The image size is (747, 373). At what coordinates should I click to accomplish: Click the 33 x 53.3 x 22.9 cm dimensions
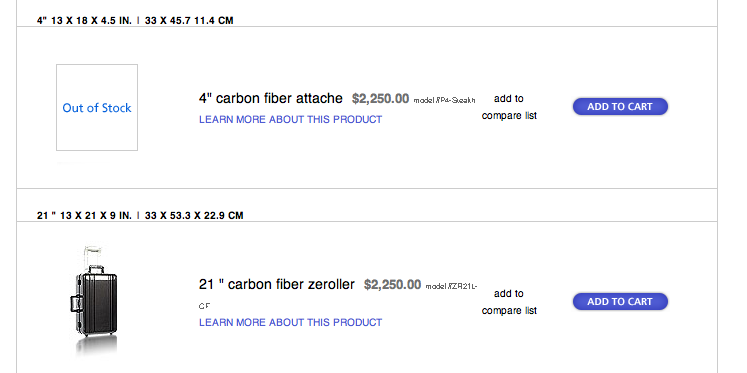click(x=194, y=215)
